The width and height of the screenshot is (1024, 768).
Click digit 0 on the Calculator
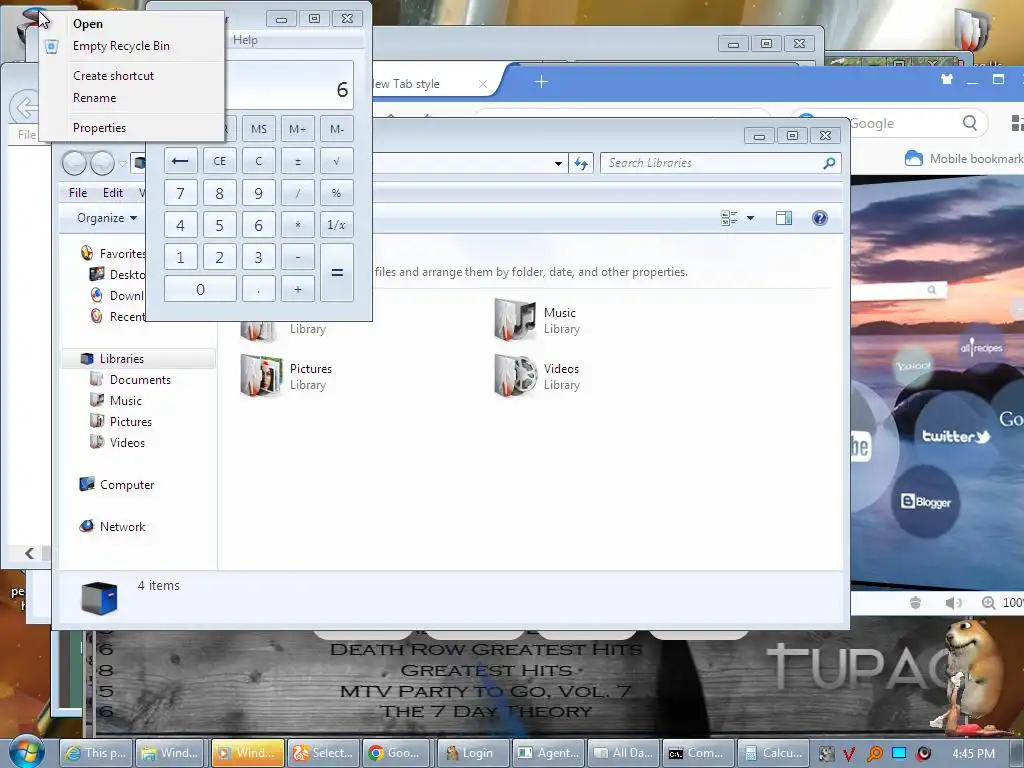(200, 289)
